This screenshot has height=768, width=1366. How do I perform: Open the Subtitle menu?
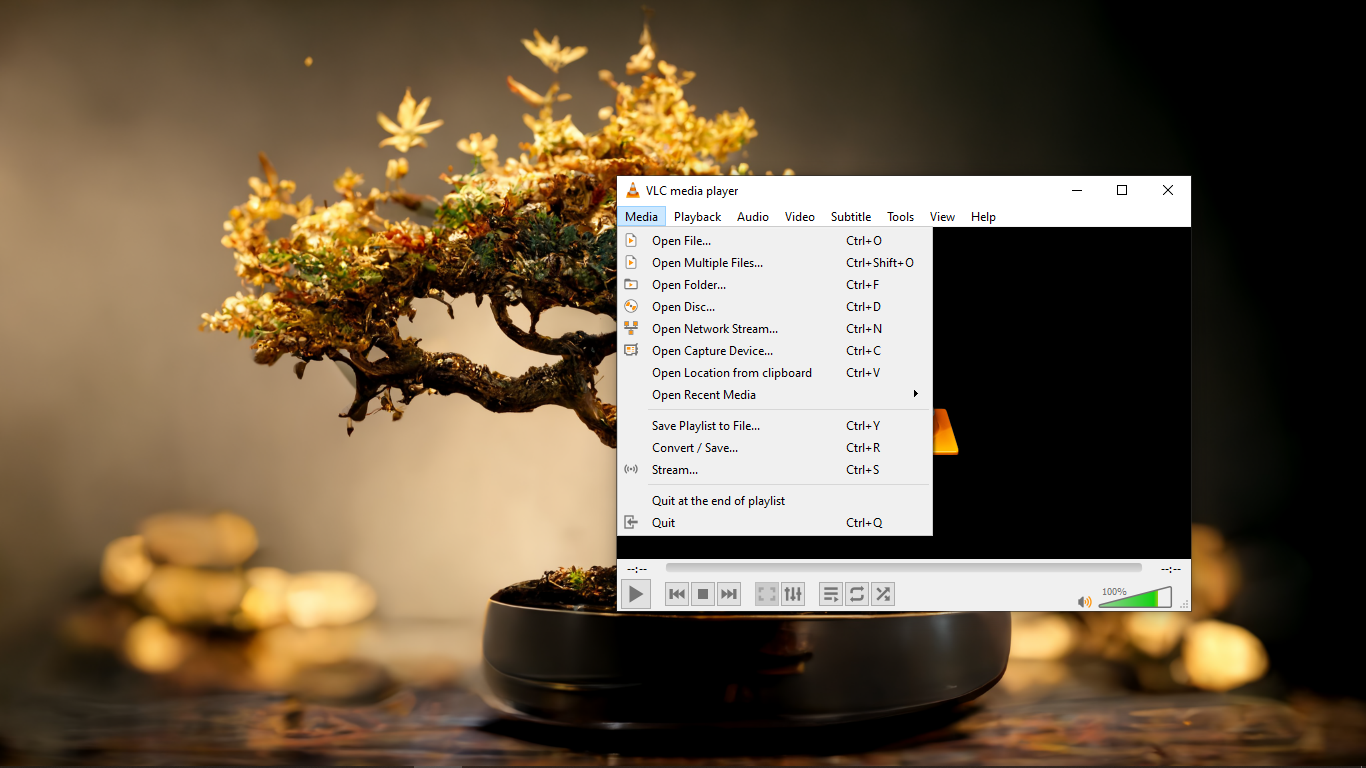click(851, 216)
